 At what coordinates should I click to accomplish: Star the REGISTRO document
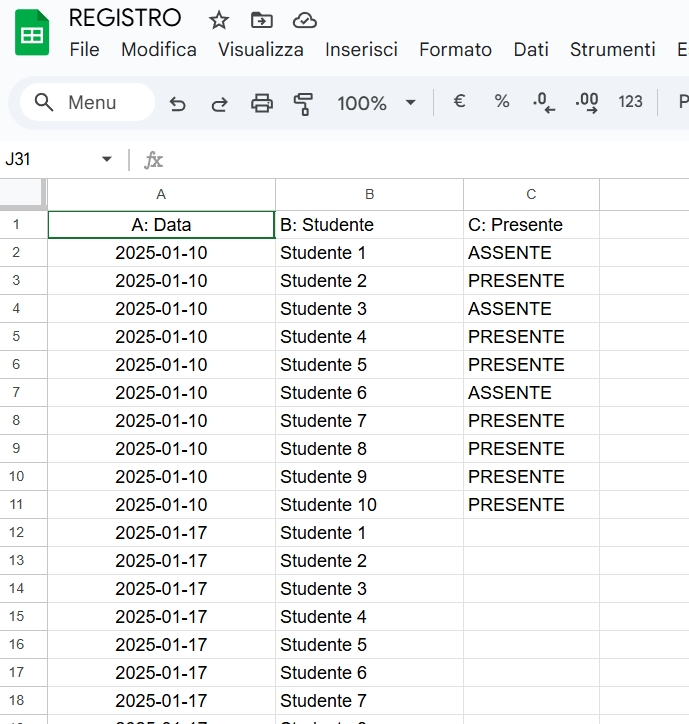(x=219, y=20)
